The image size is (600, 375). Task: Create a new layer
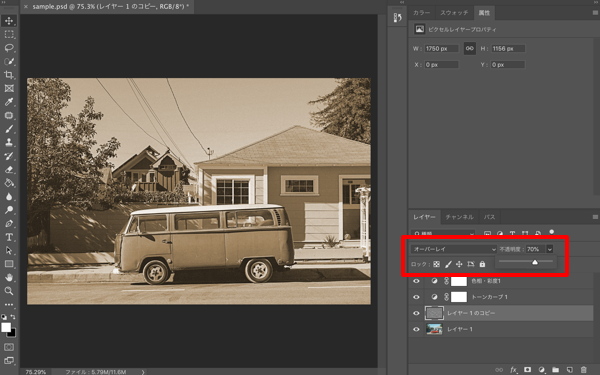[x=569, y=370]
